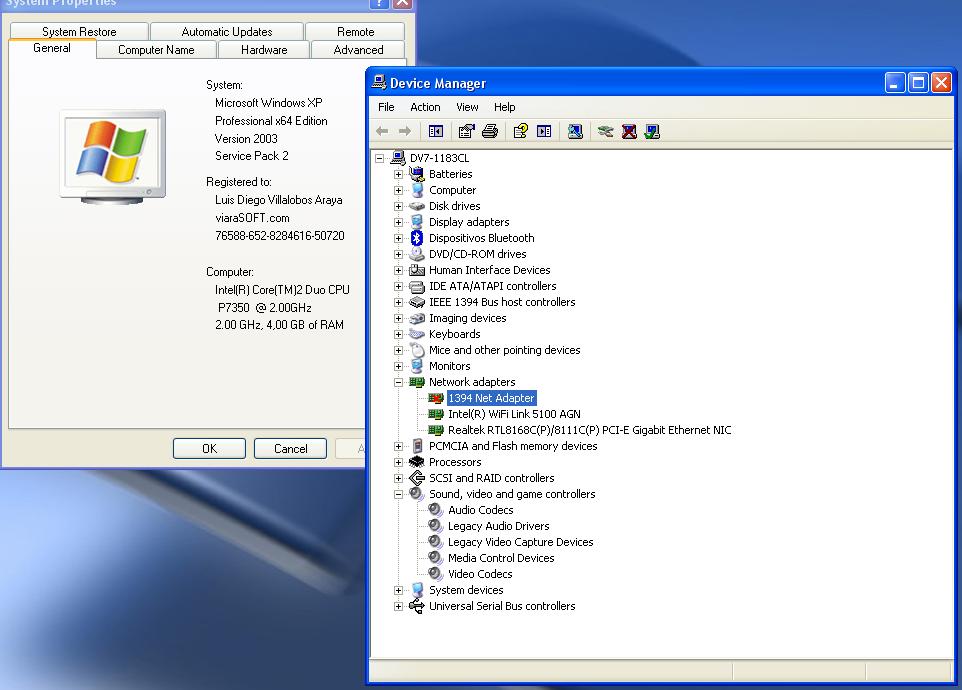
Task: Select the Disk drives category icon
Action: click(417, 206)
